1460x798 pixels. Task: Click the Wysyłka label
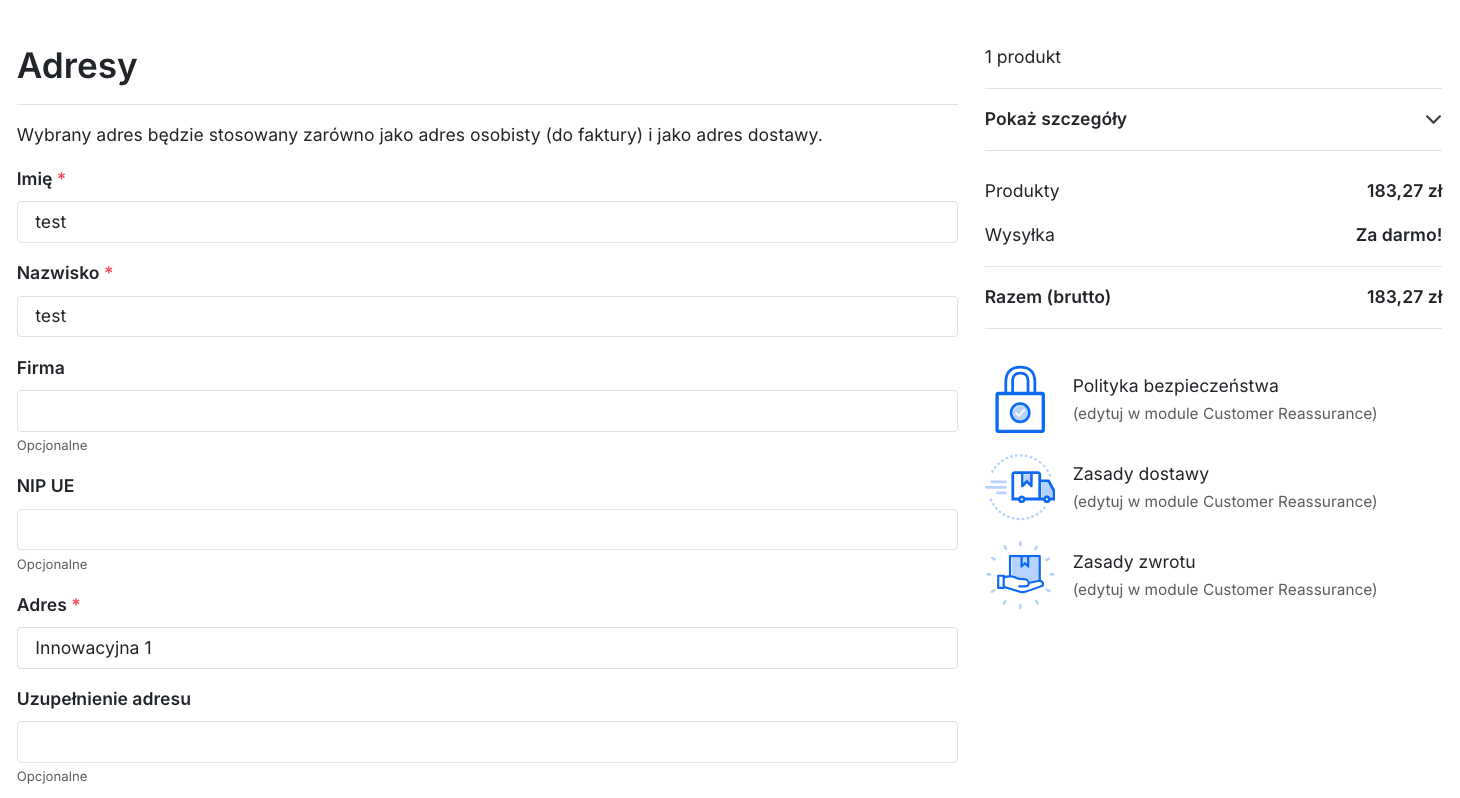(x=1020, y=235)
